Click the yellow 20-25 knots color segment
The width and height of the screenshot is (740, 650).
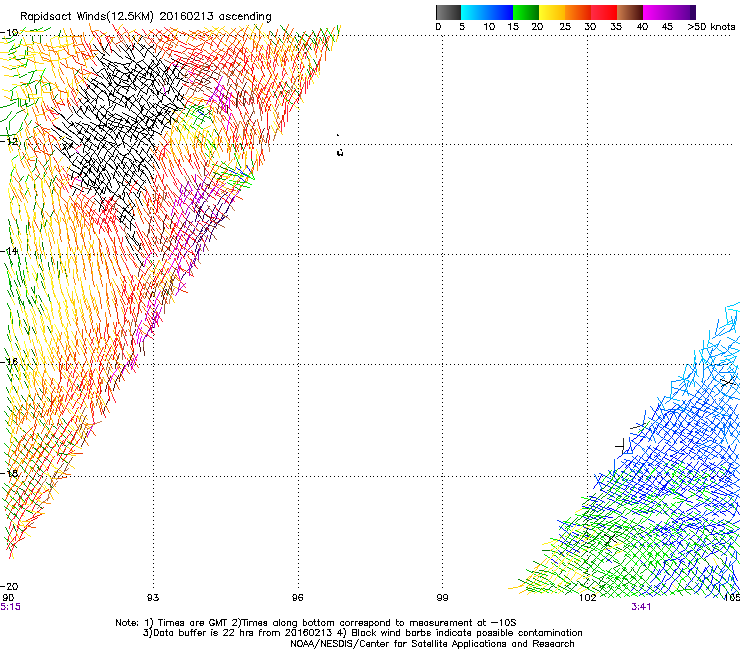tap(552, 12)
